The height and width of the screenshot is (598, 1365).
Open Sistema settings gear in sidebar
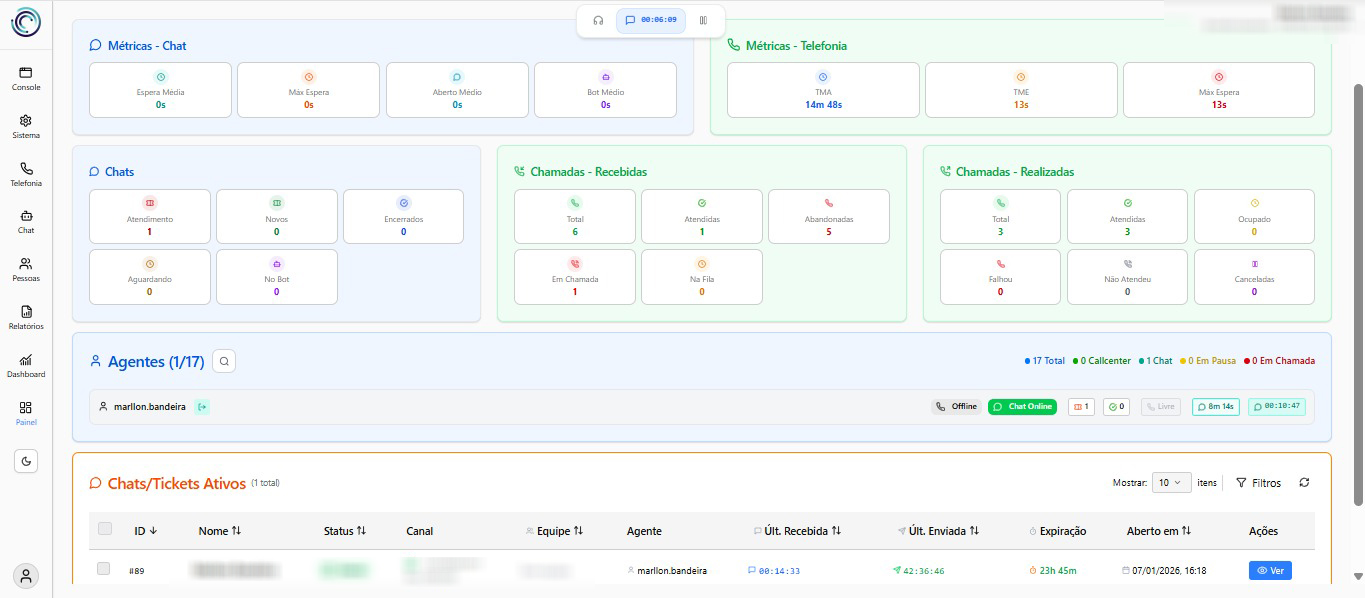(x=26, y=126)
